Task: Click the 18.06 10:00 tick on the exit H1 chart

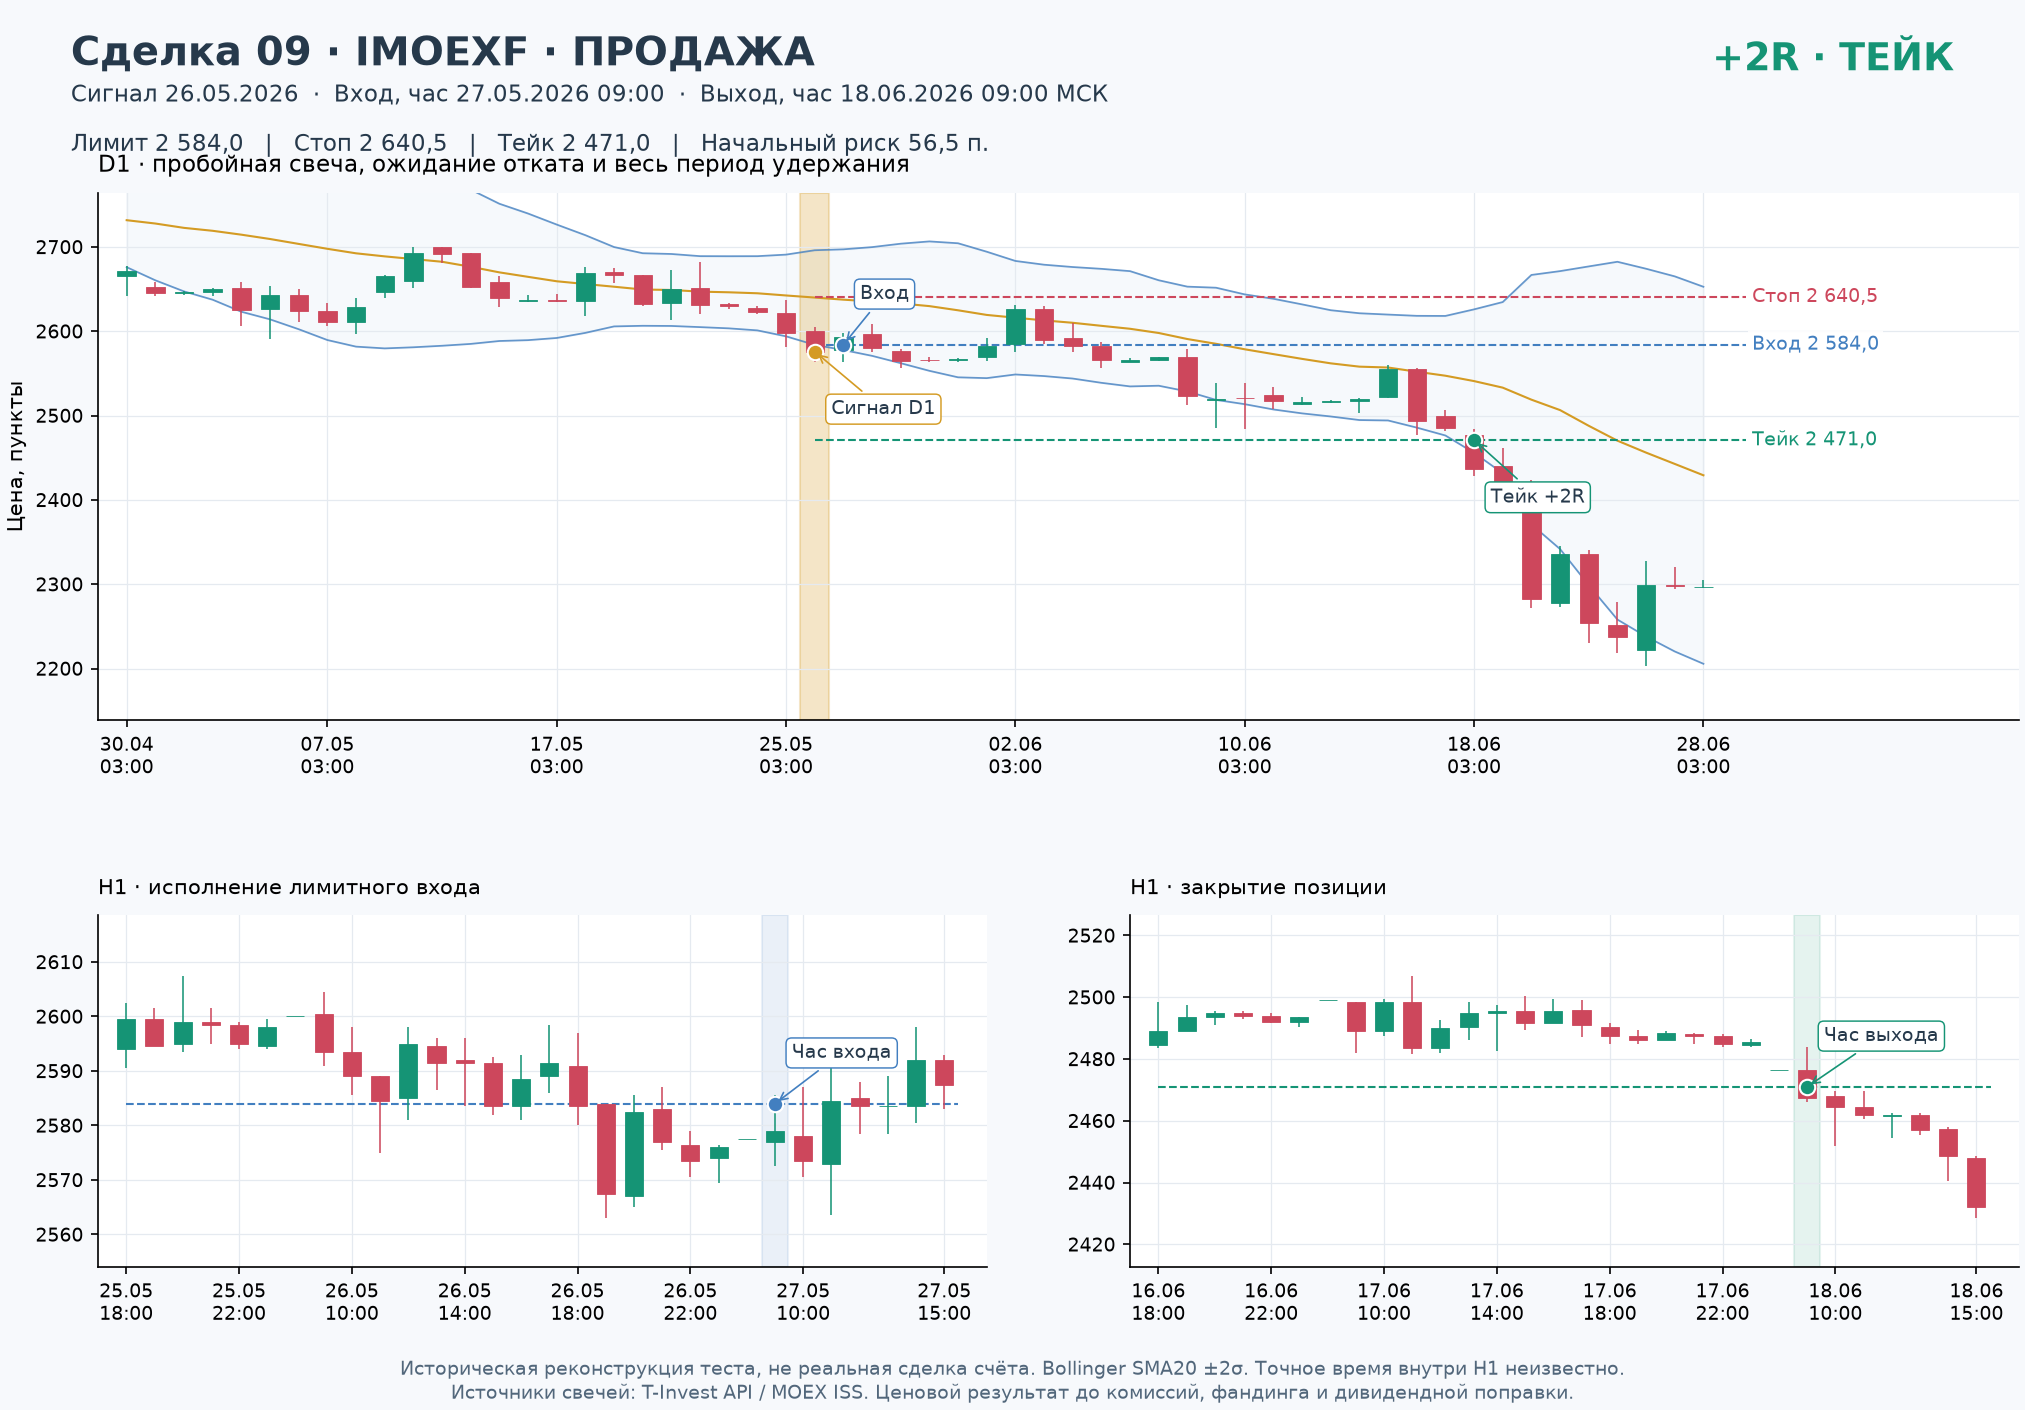Action: pos(1835,1302)
